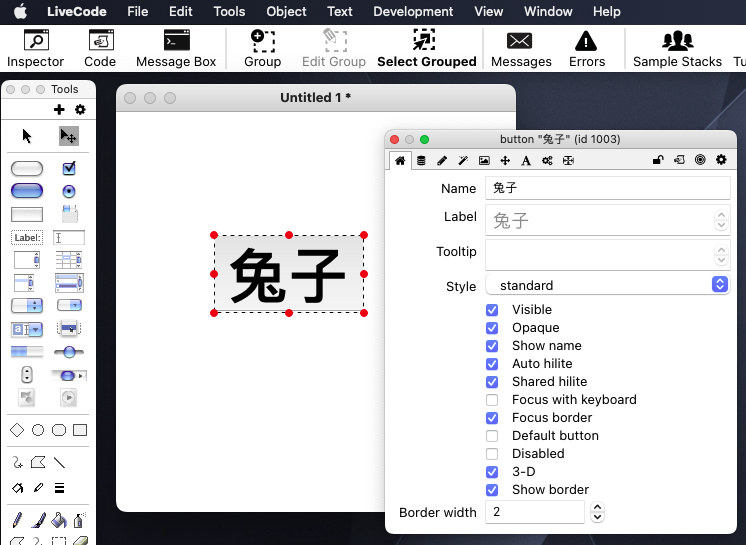The image size is (746, 545).
Task: Open the Icons image inspector tab
Action: click(x=484, y=160)
